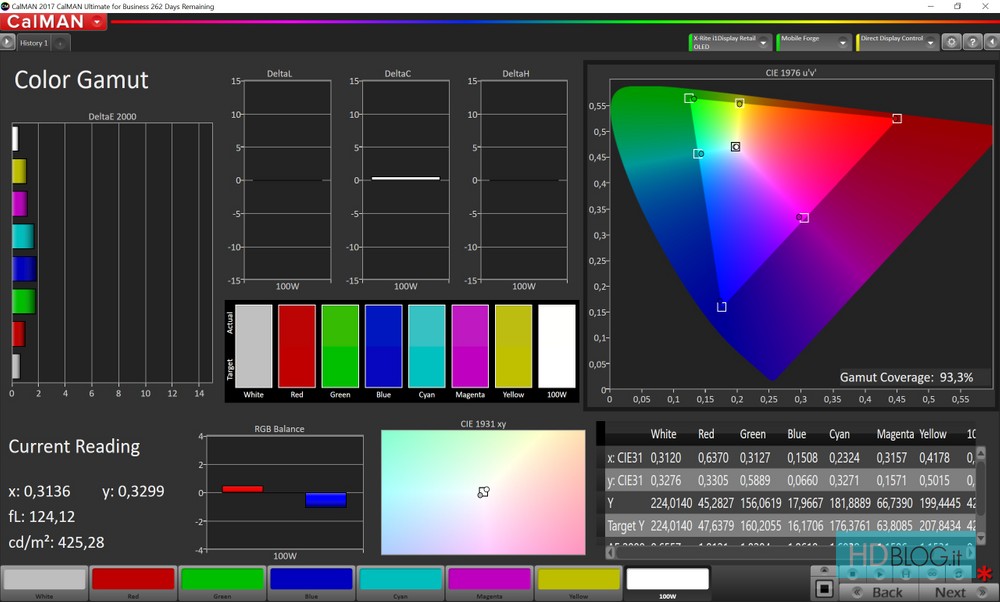The image size is (1000, 602).
Task: Click the Target Y row label
Action: point(626,526)
